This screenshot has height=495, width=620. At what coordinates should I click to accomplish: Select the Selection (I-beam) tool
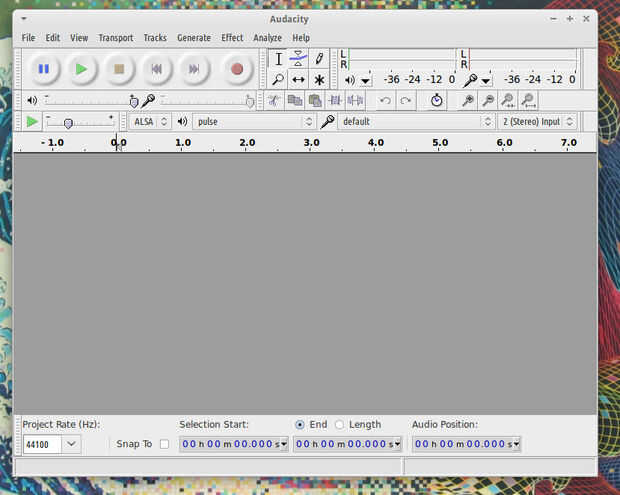tap(278, 59)
